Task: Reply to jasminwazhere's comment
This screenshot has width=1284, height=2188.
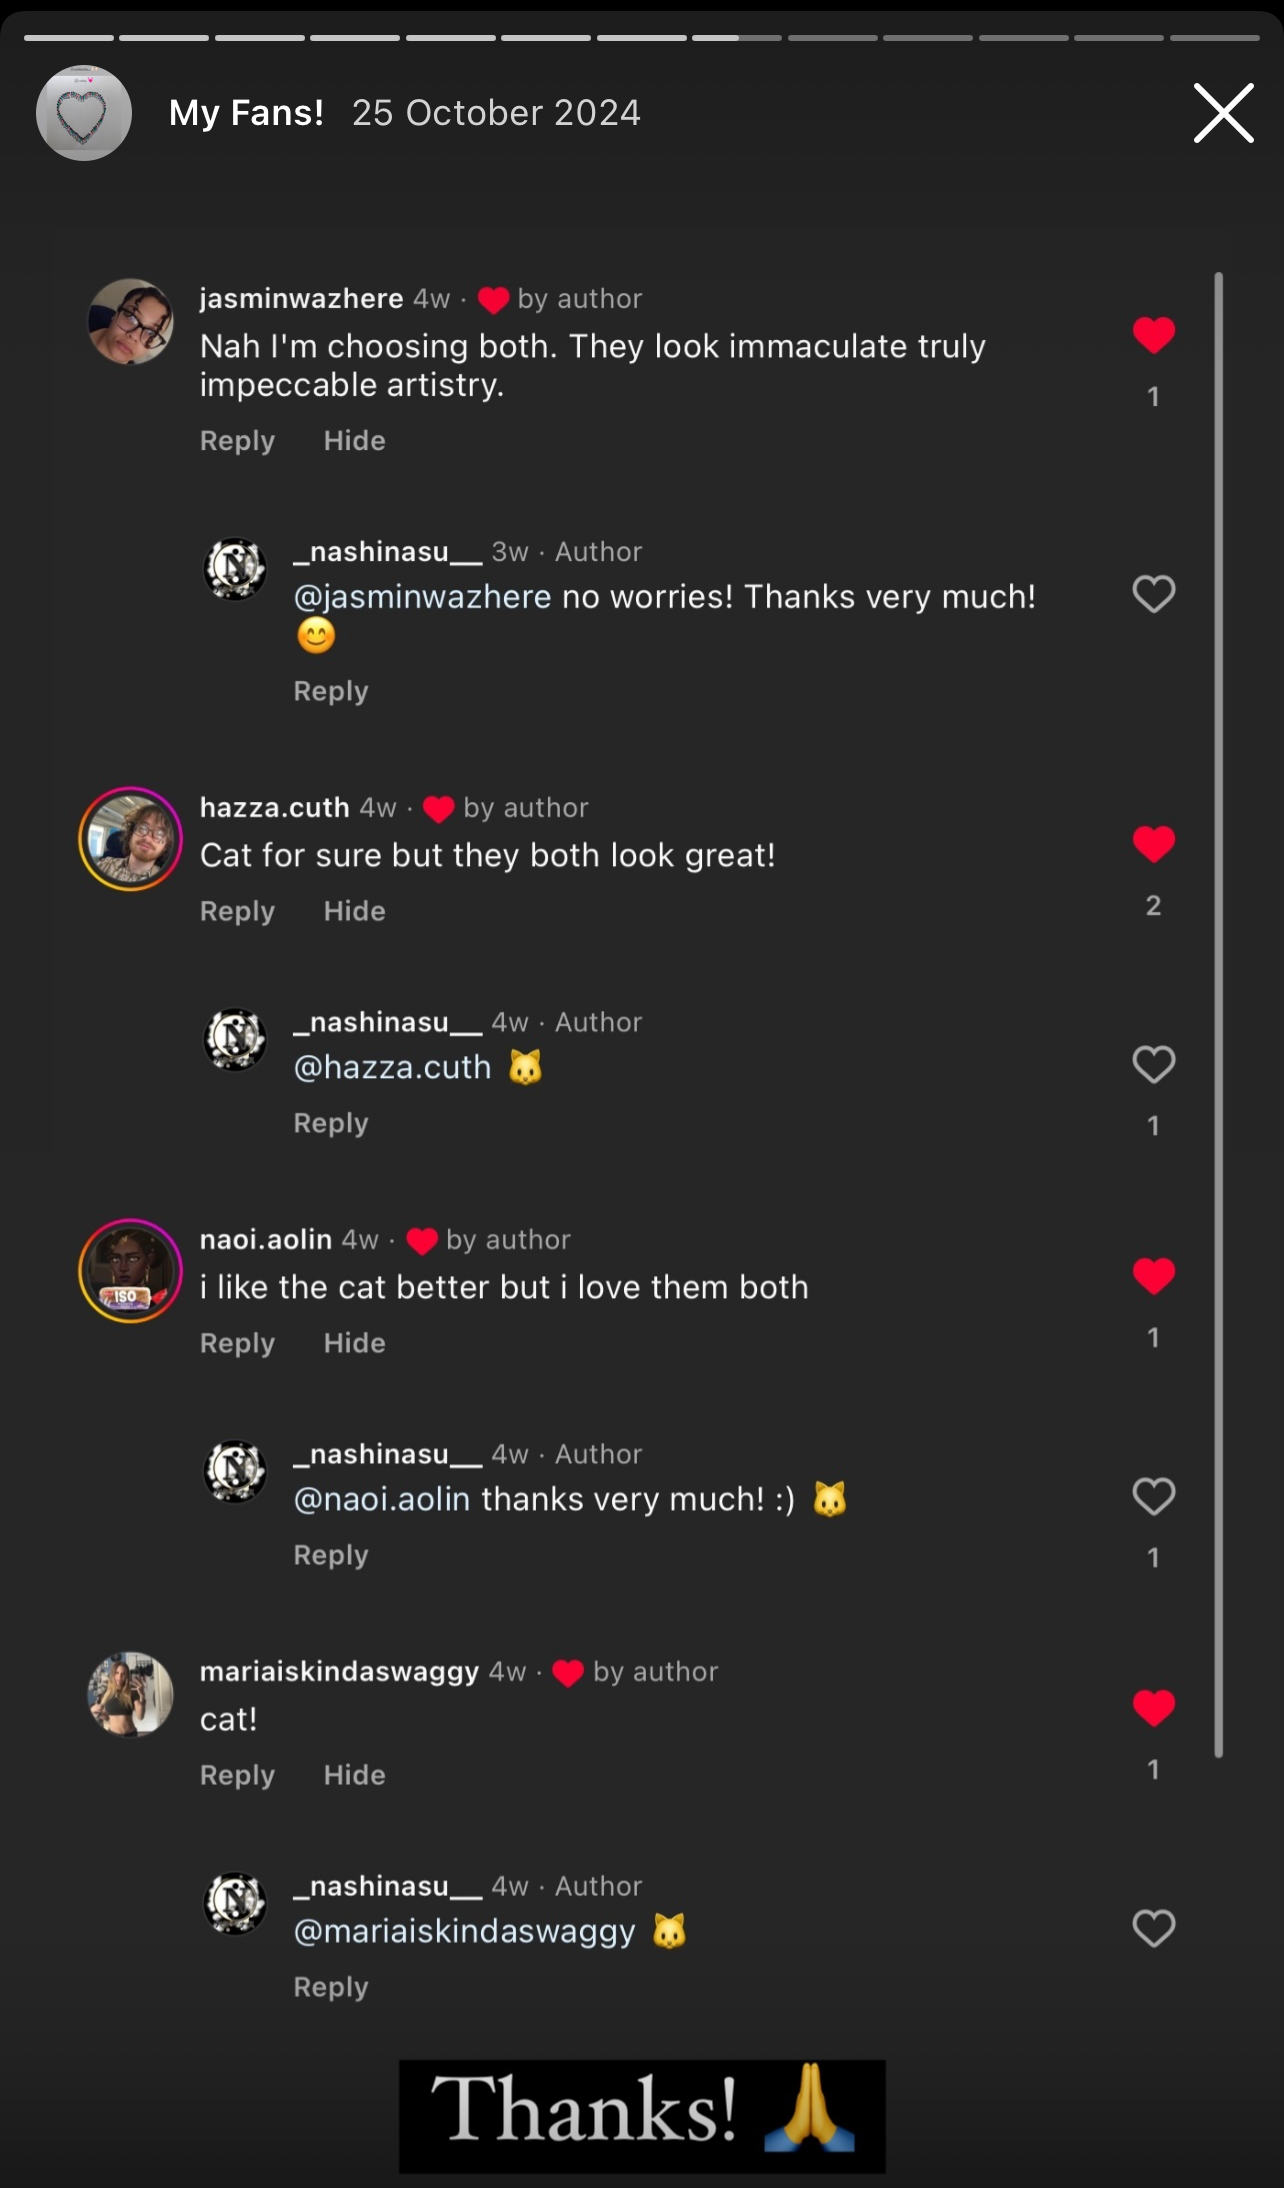Action: (237, 441)
